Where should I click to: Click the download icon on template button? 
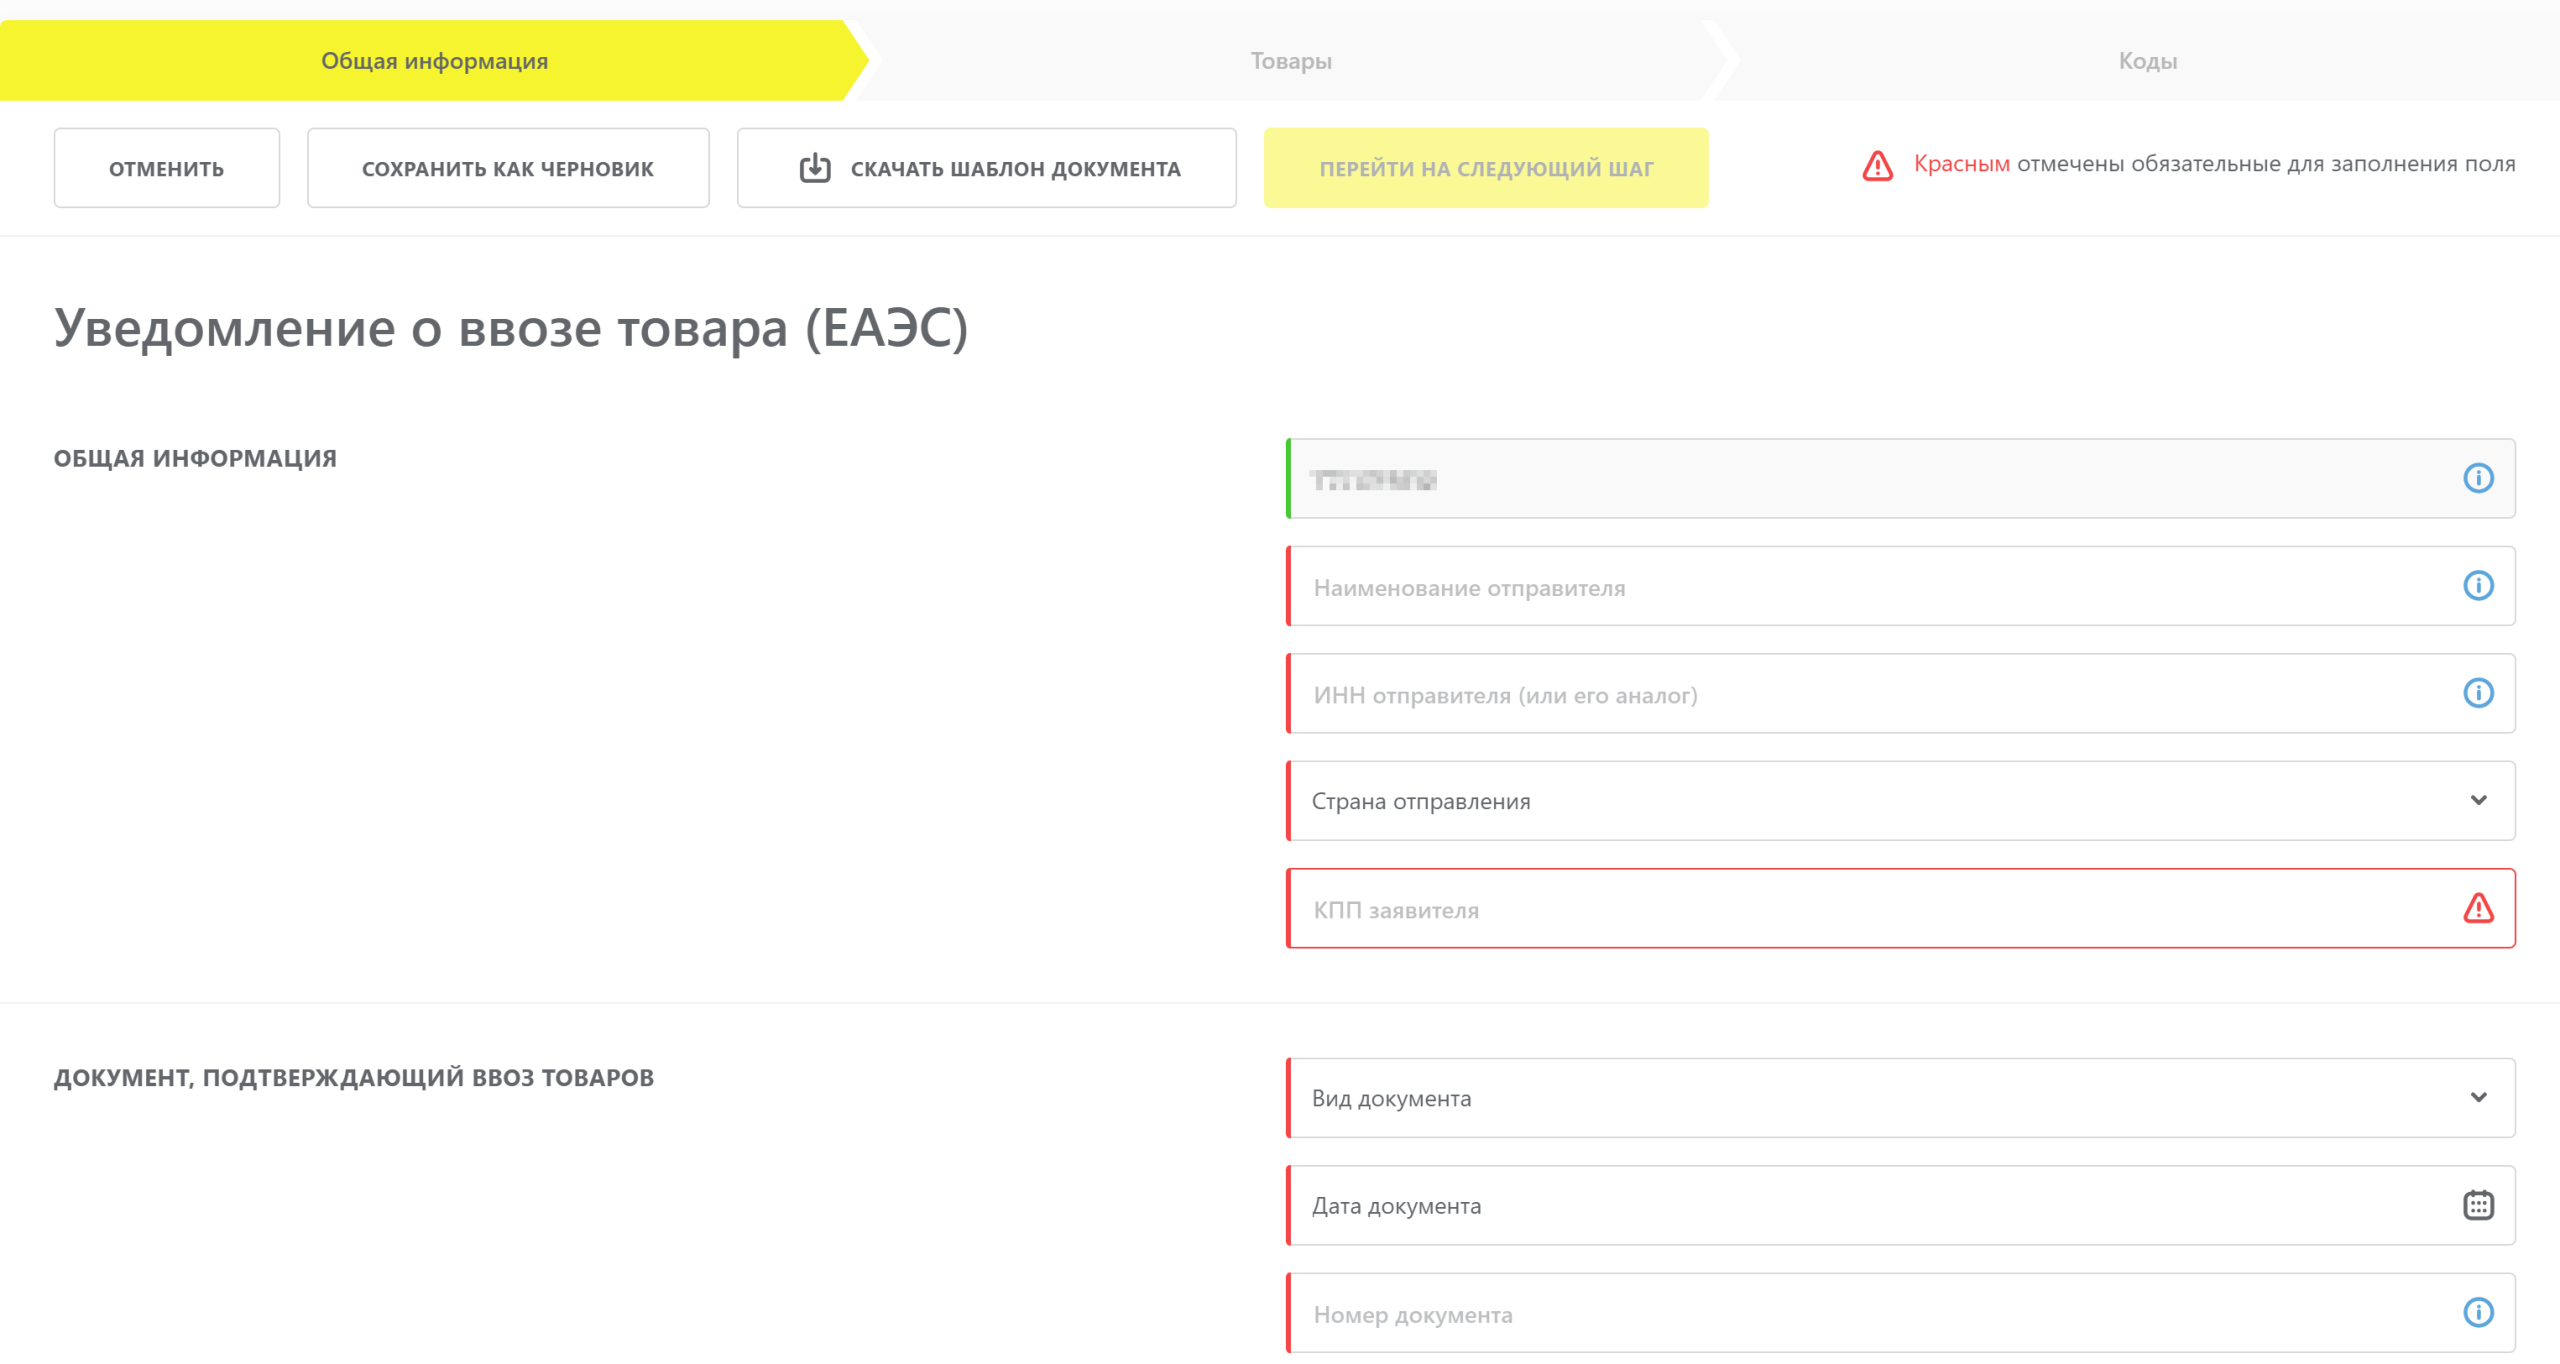(814, 167)
